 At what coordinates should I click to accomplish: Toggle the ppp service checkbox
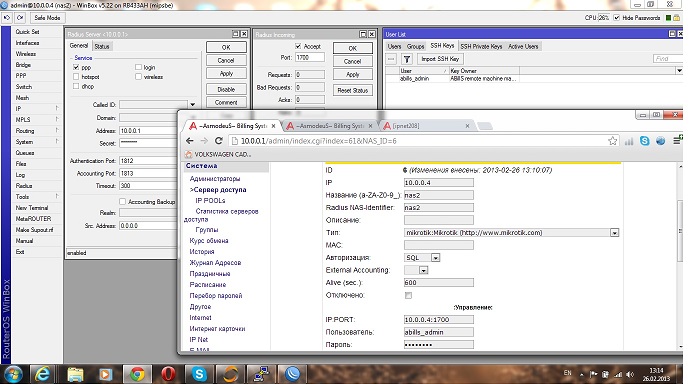76,67
